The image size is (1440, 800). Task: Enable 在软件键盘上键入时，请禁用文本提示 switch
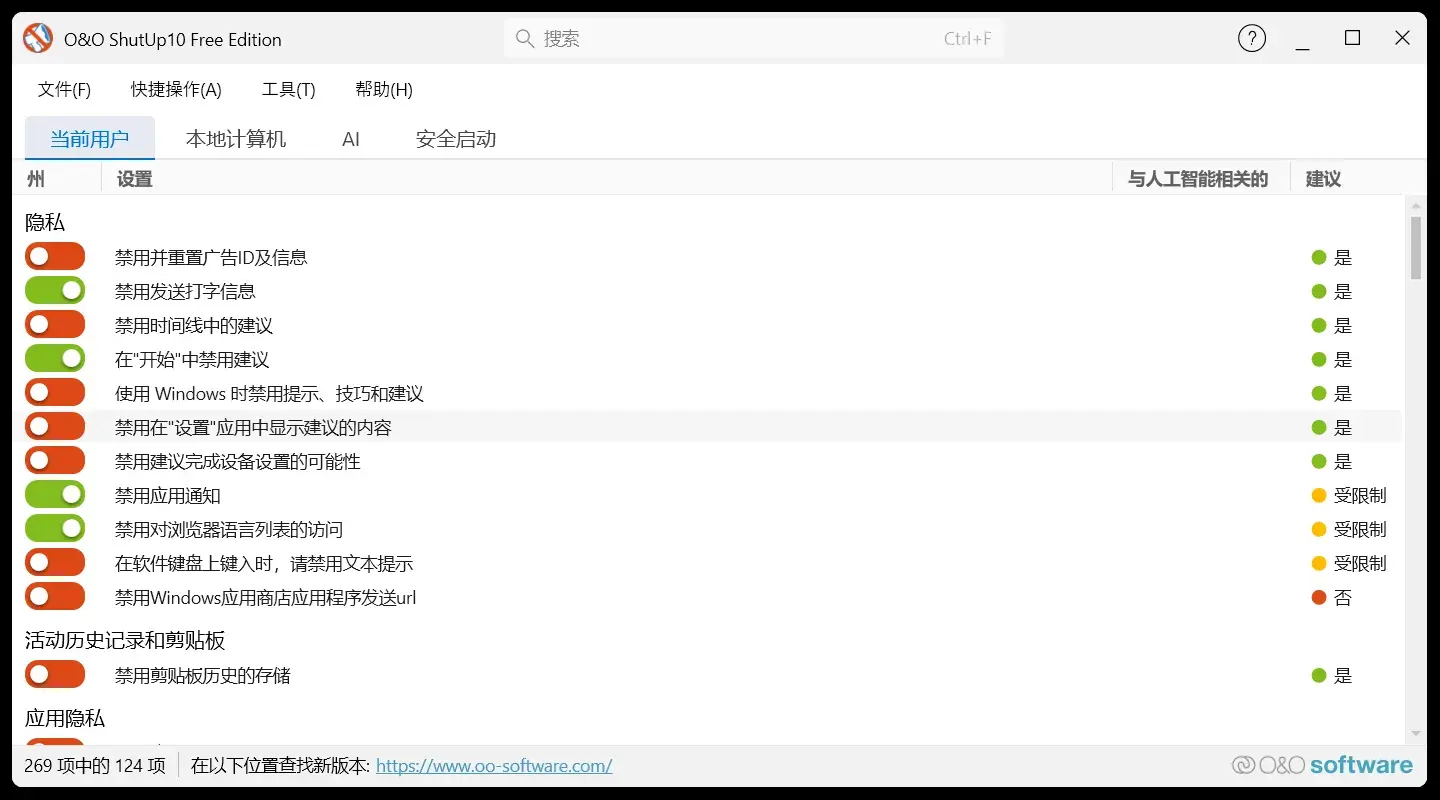pyautogui.click(x=55, y=563)
